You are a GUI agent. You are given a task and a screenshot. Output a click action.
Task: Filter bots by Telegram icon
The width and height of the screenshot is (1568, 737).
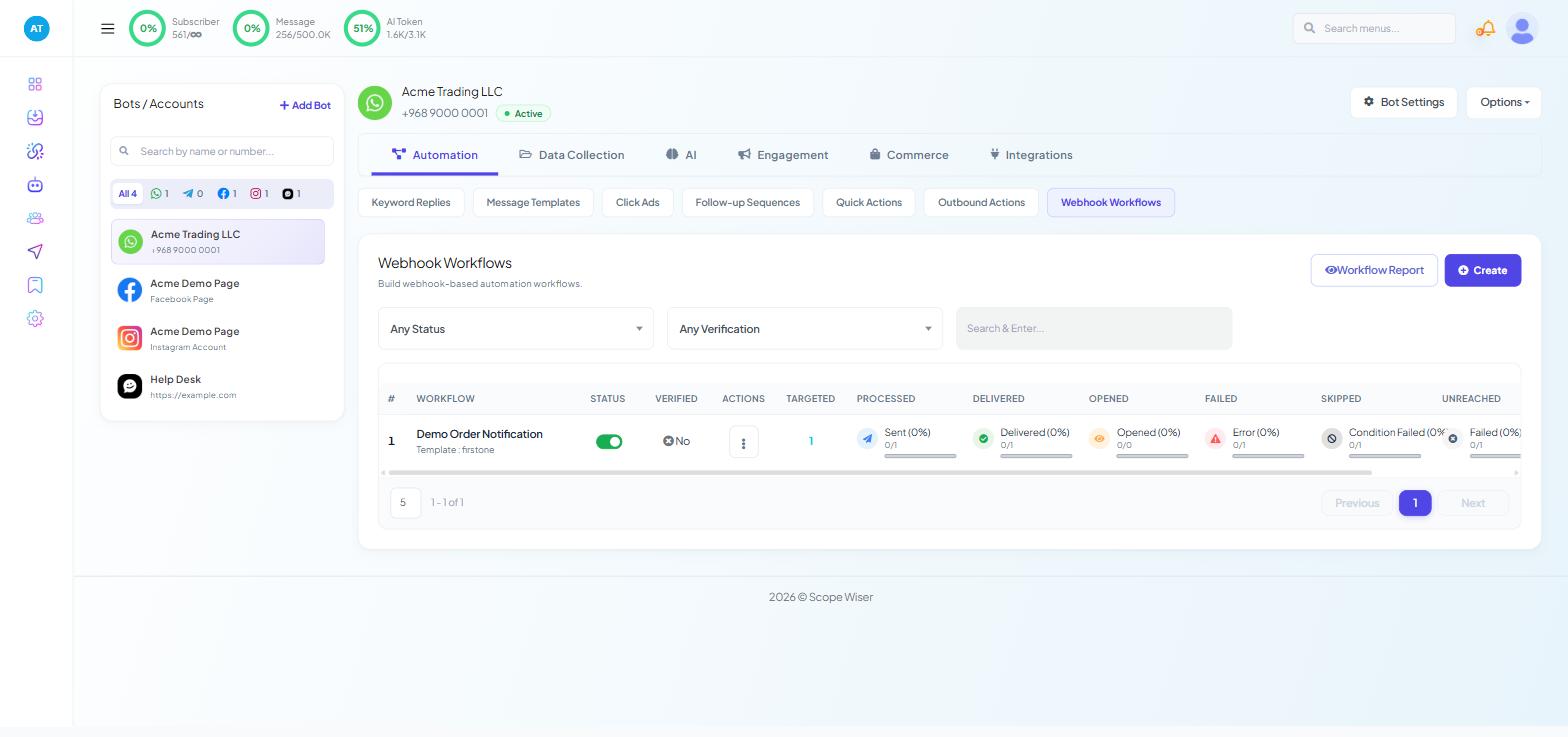click(193, 194)
